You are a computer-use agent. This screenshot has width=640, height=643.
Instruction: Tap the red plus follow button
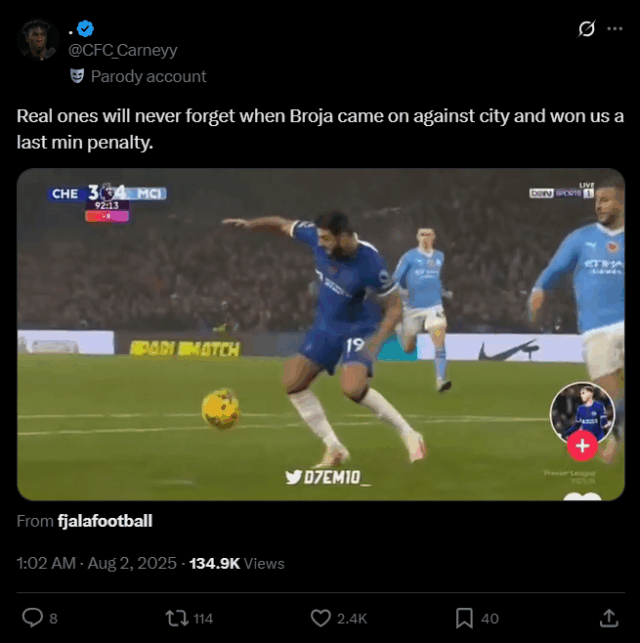tap(582, 445)
